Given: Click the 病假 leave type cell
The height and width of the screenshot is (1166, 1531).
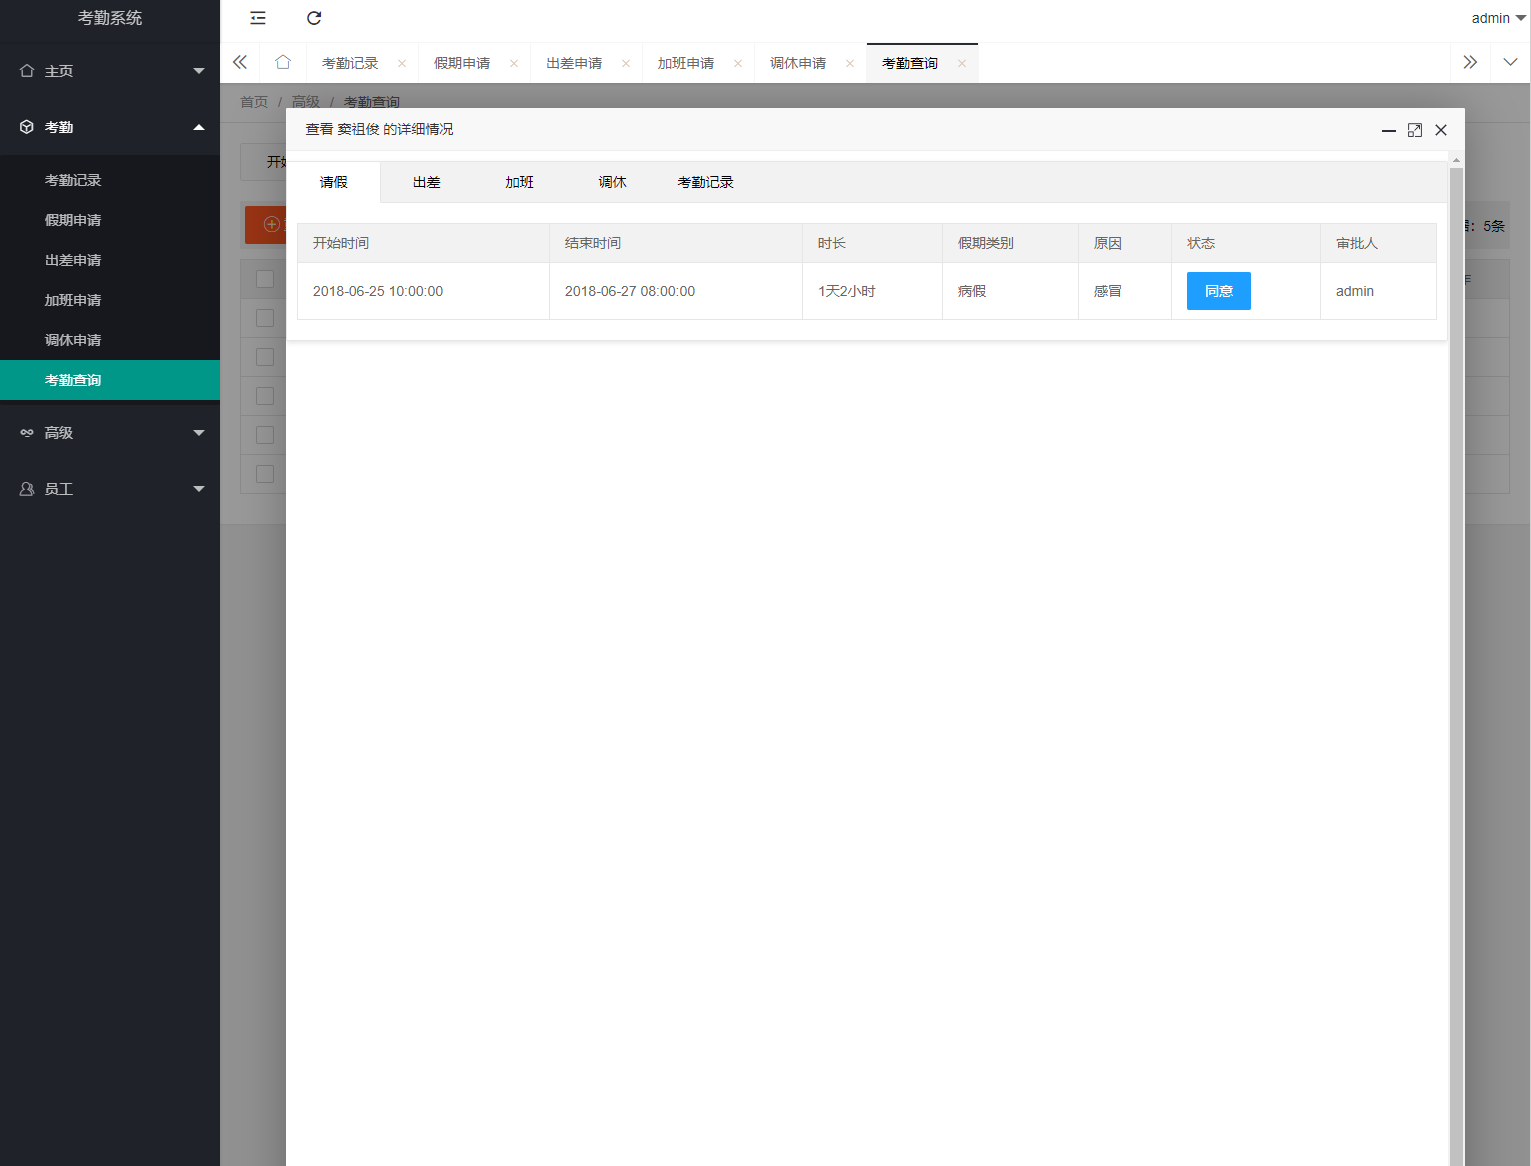Looking at the screenshot, I should click(1010, 291).
